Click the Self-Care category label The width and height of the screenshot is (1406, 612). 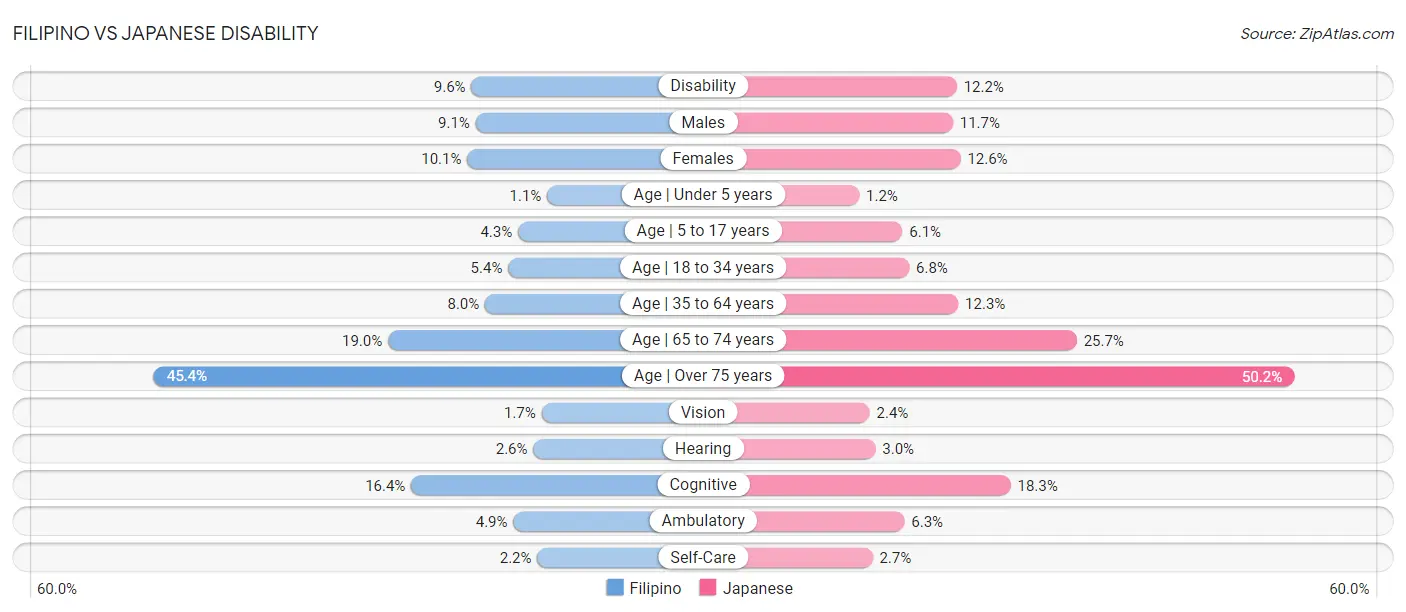703,557
